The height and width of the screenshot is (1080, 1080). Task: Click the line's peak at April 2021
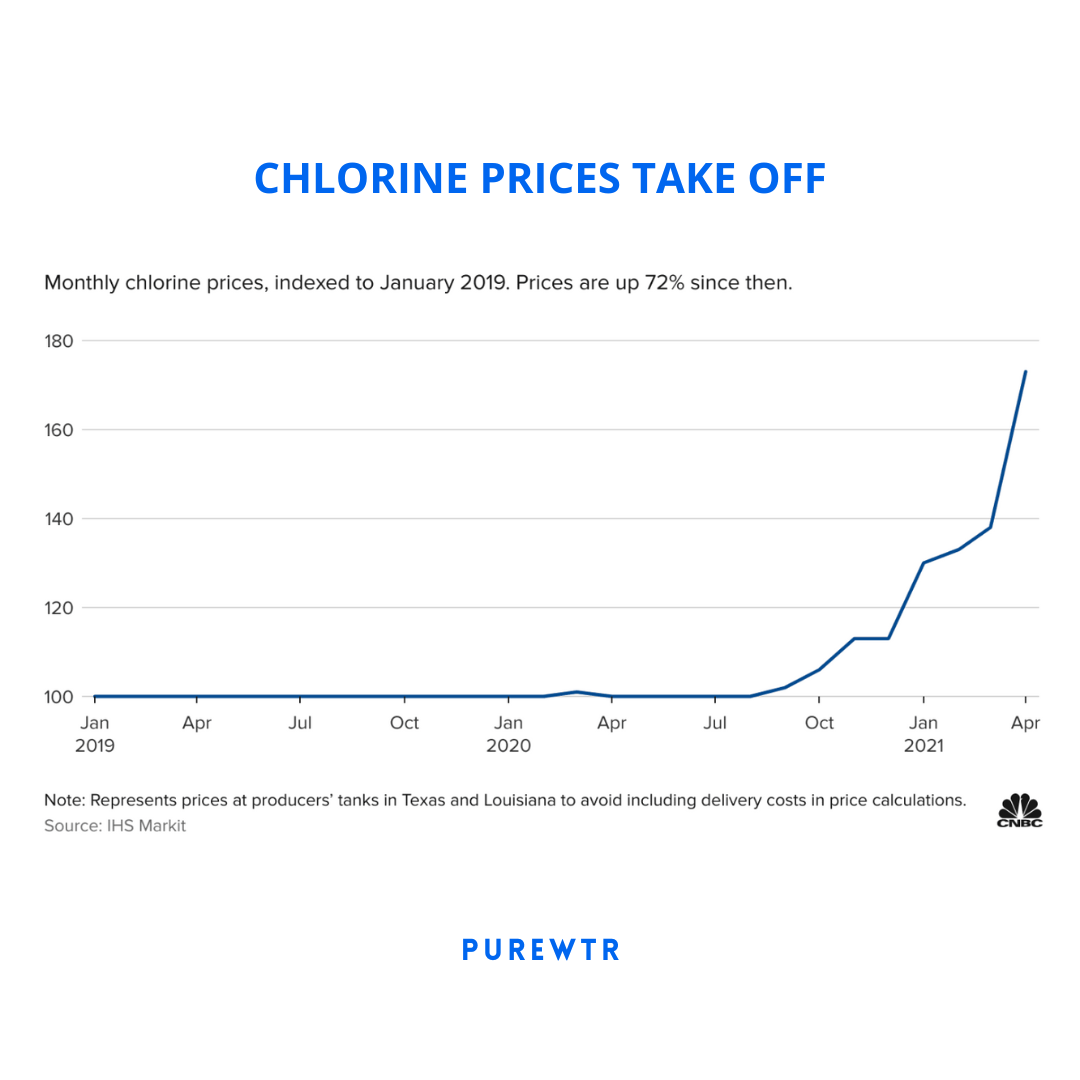[1025, 372]
